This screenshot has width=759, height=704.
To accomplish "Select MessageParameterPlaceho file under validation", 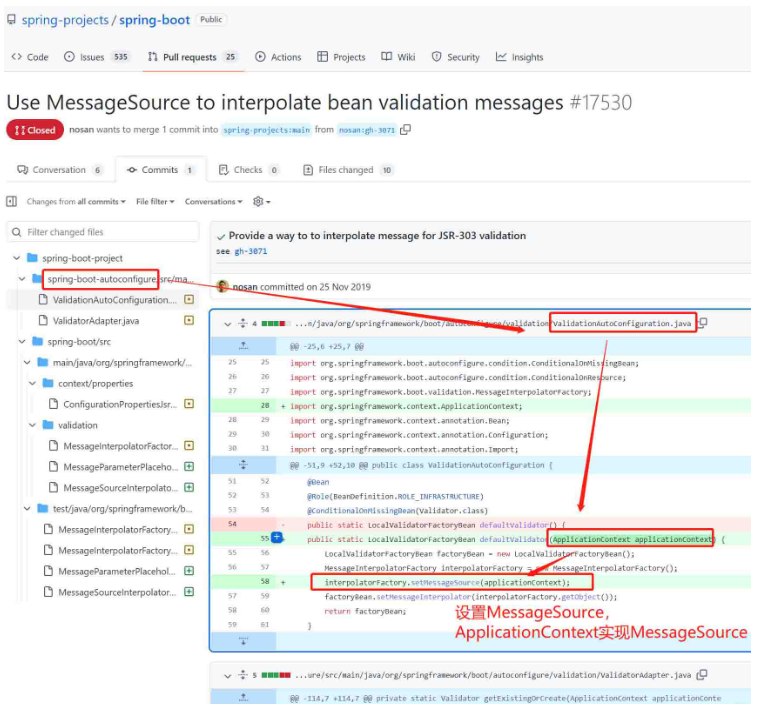I will coord(121,466).
